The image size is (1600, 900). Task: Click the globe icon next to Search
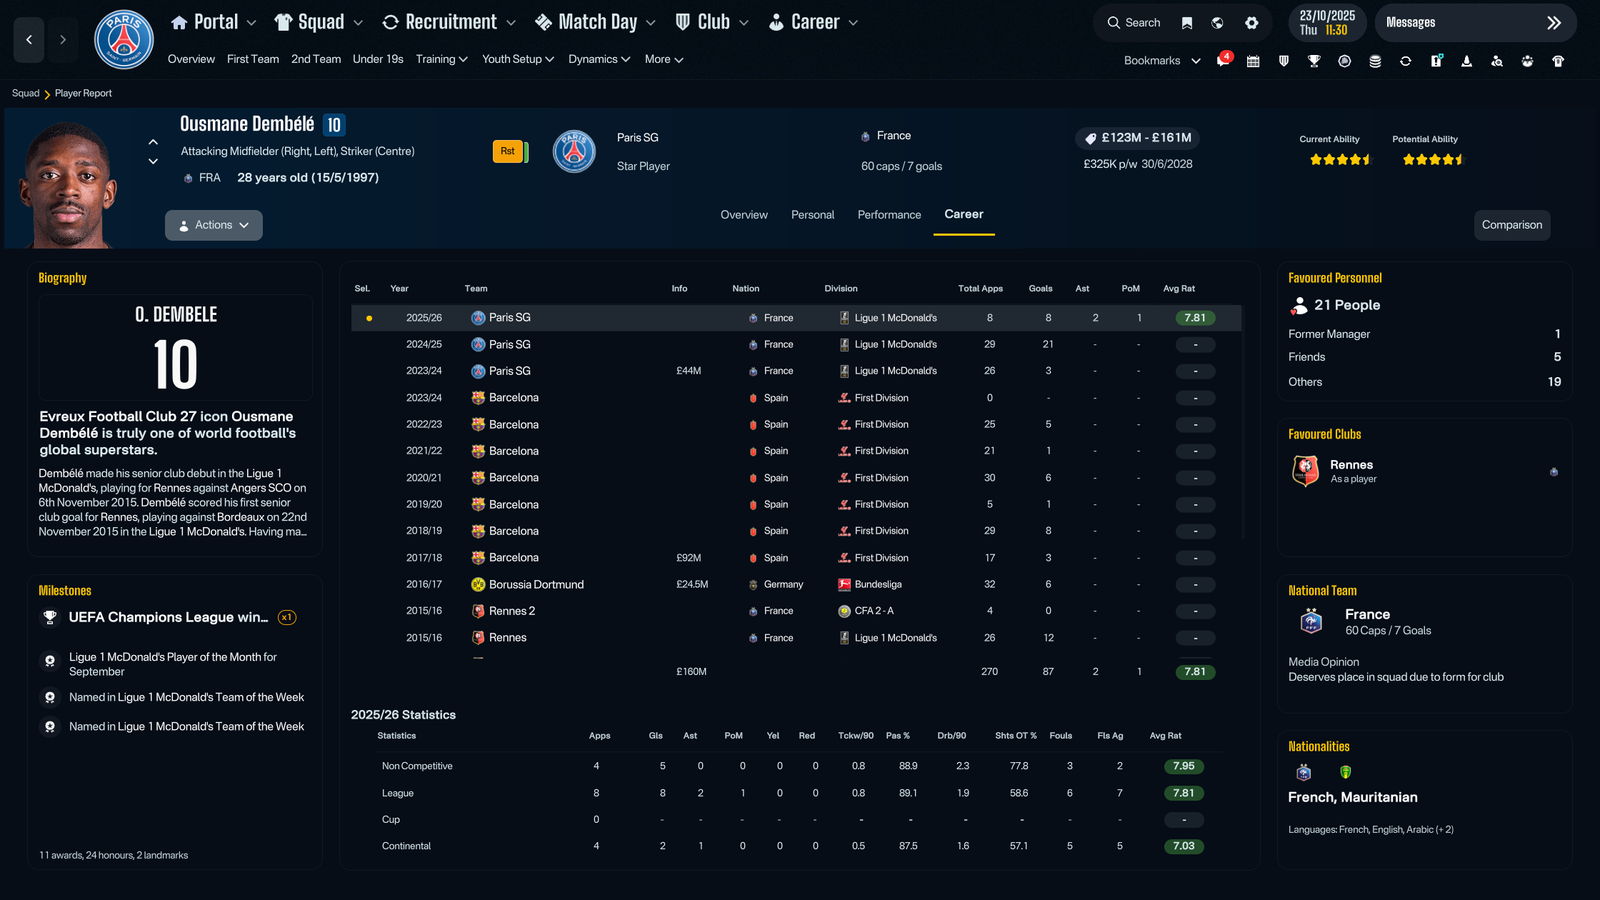tap(1217, 23)
